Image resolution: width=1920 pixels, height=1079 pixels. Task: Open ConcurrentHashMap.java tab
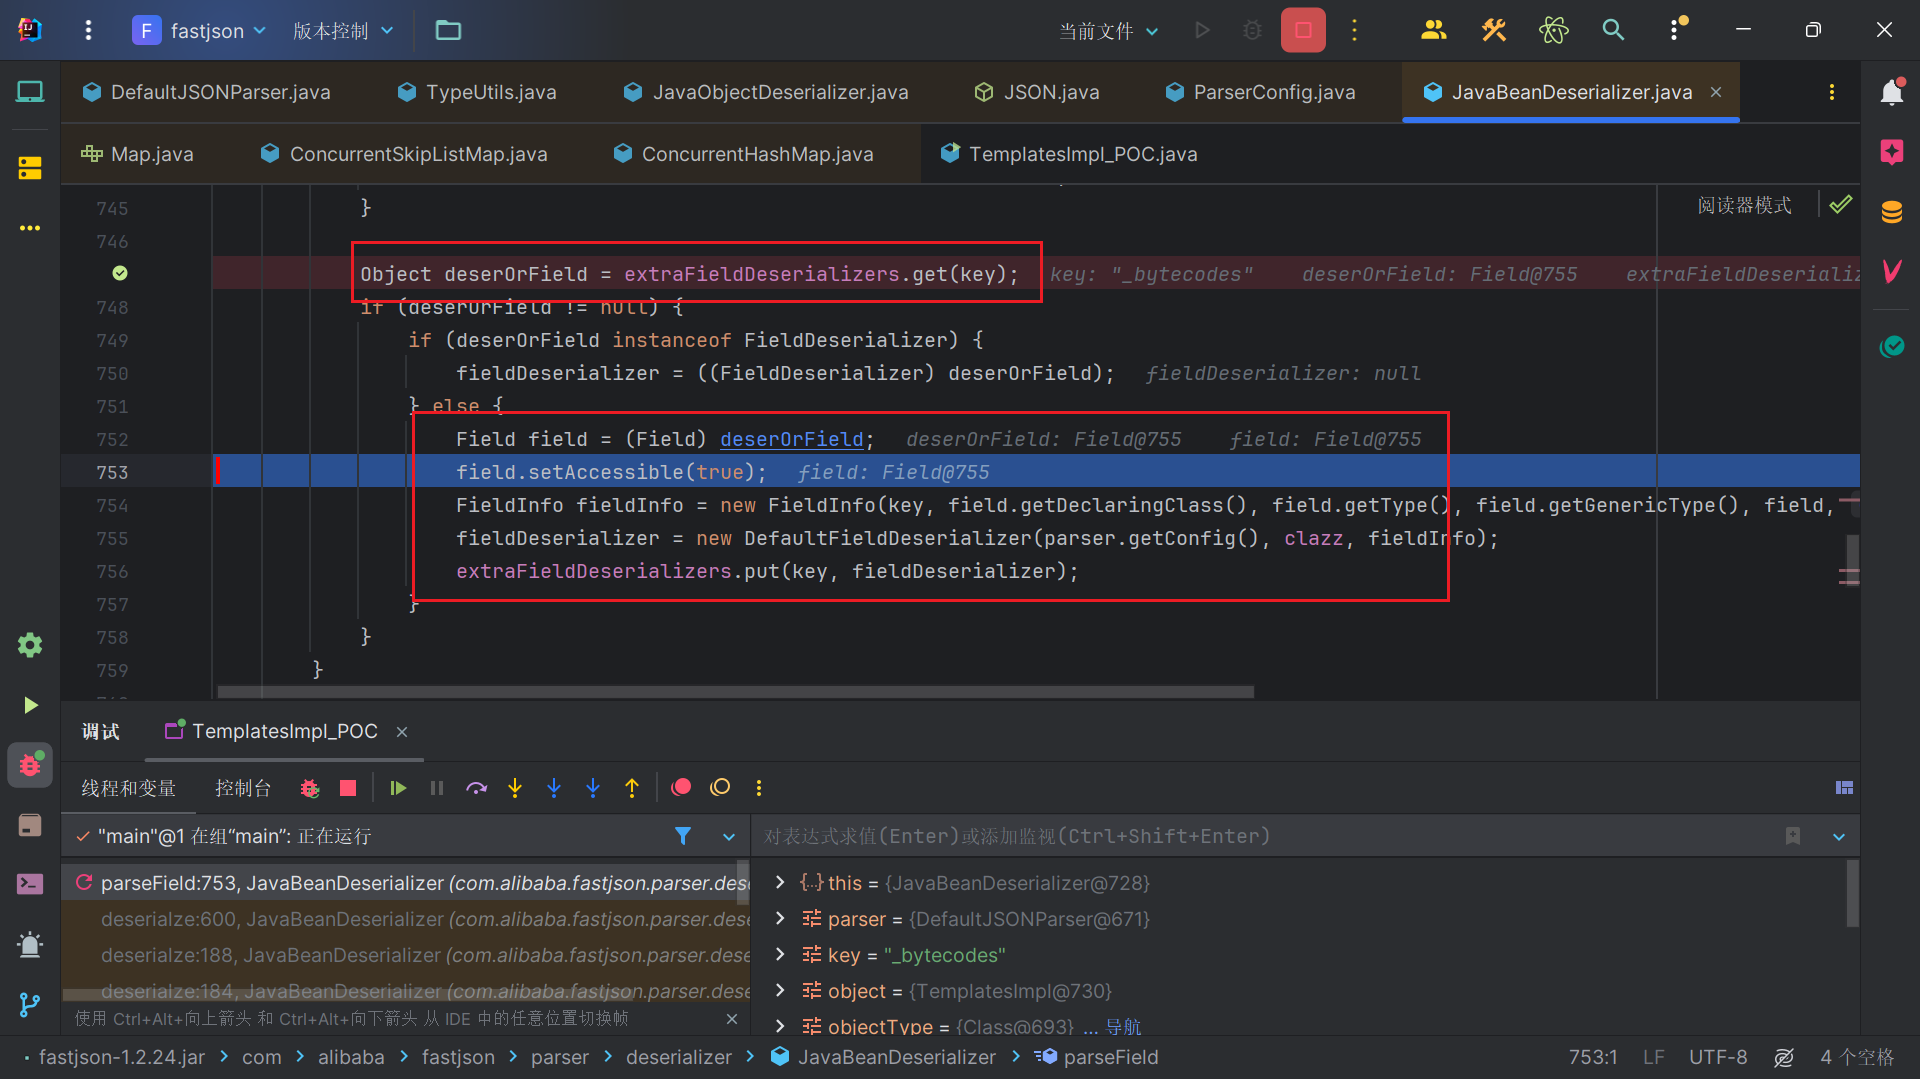(x=744, y=154)
